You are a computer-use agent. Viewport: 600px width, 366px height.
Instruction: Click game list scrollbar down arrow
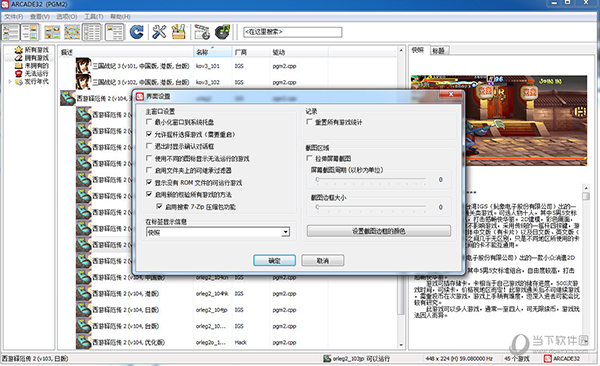[401, 345]
